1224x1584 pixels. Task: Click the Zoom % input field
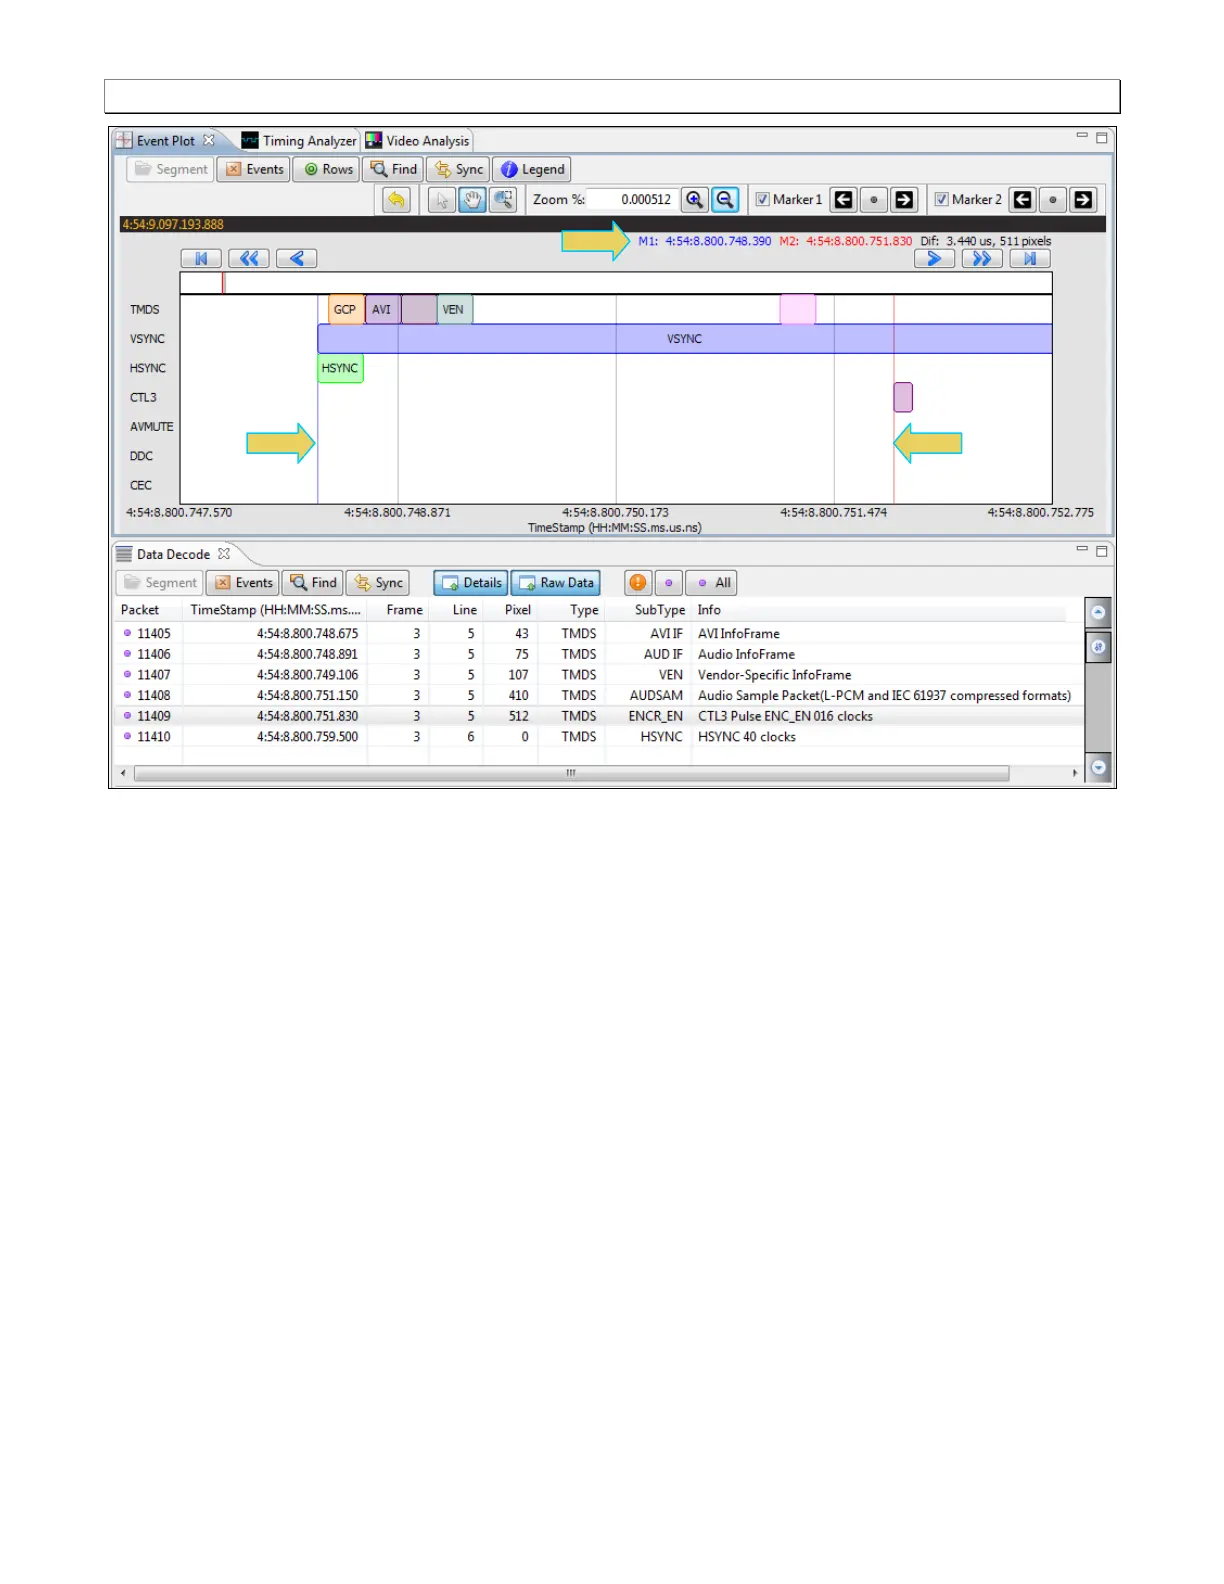(633, 200)
